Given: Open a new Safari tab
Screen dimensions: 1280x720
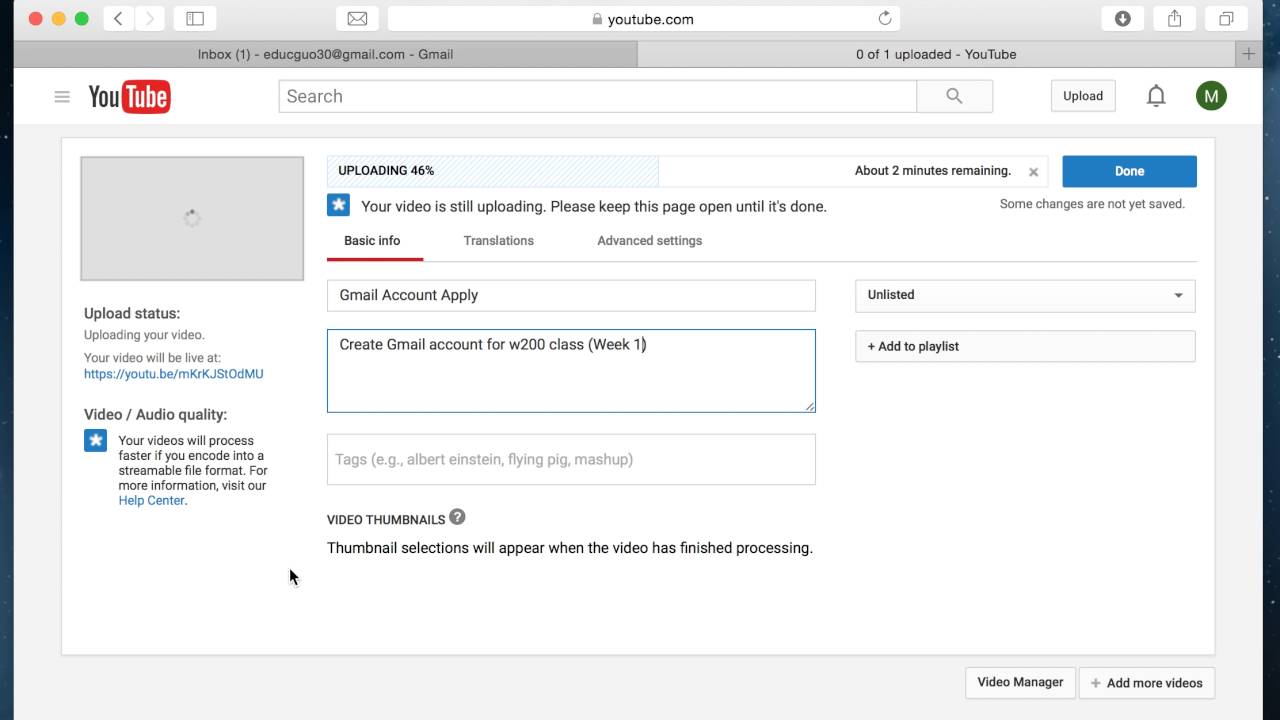Looking at the screenshot, I should tap(1248, 54).
